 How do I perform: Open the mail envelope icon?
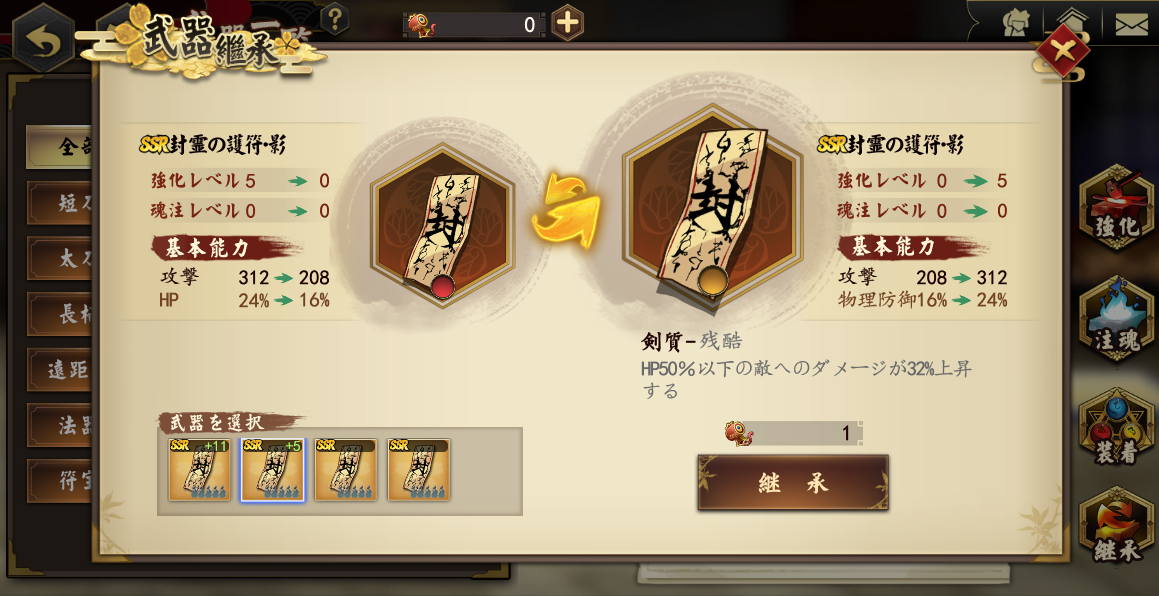(1131, 24)
